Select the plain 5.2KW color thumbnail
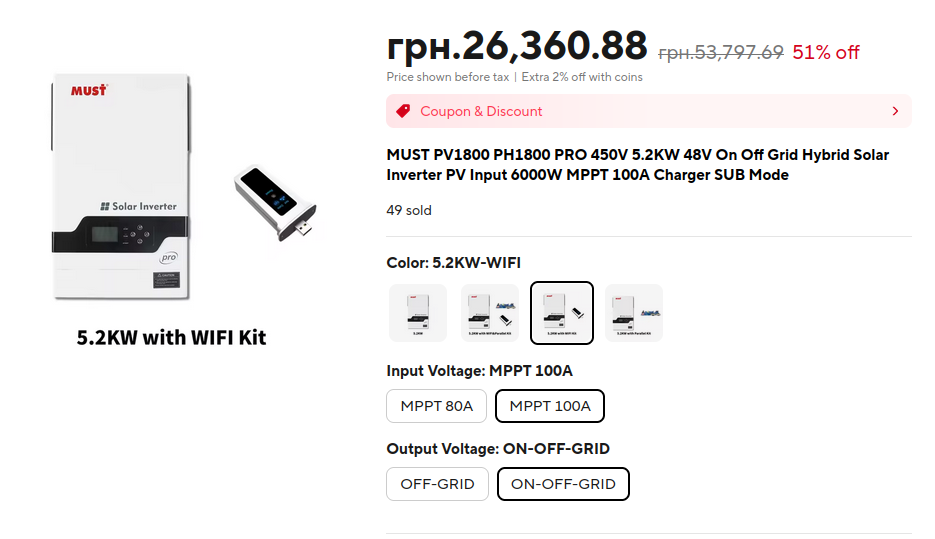Screen dimensions: 935x539 (417, 313)
